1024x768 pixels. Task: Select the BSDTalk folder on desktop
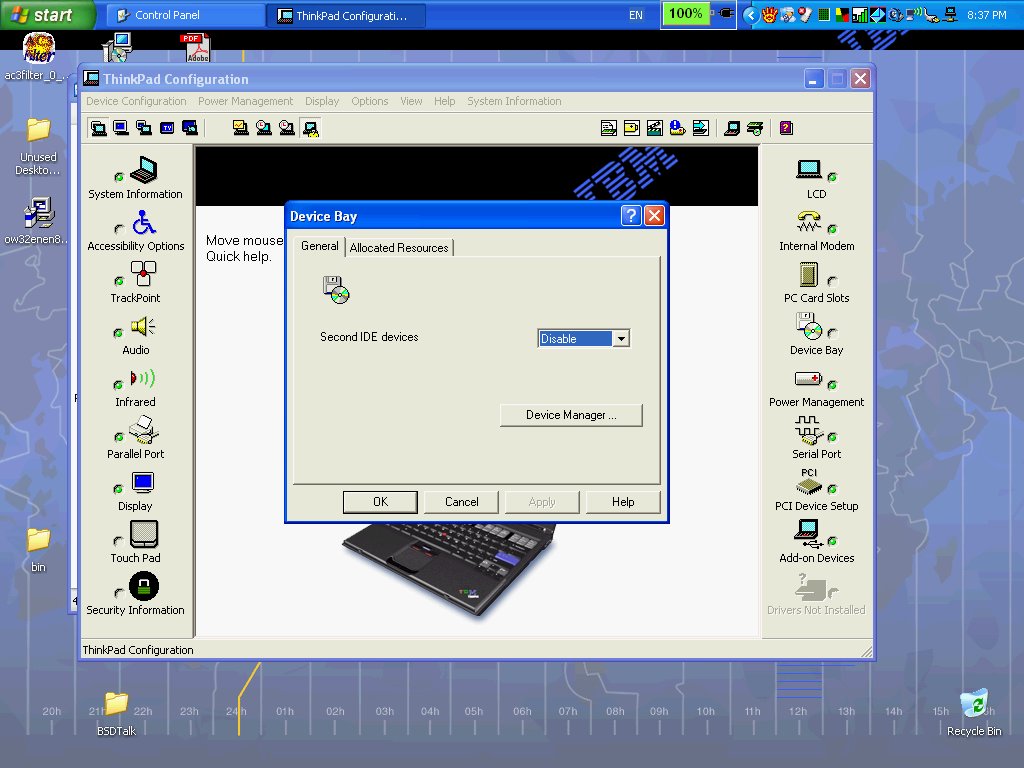116,713
